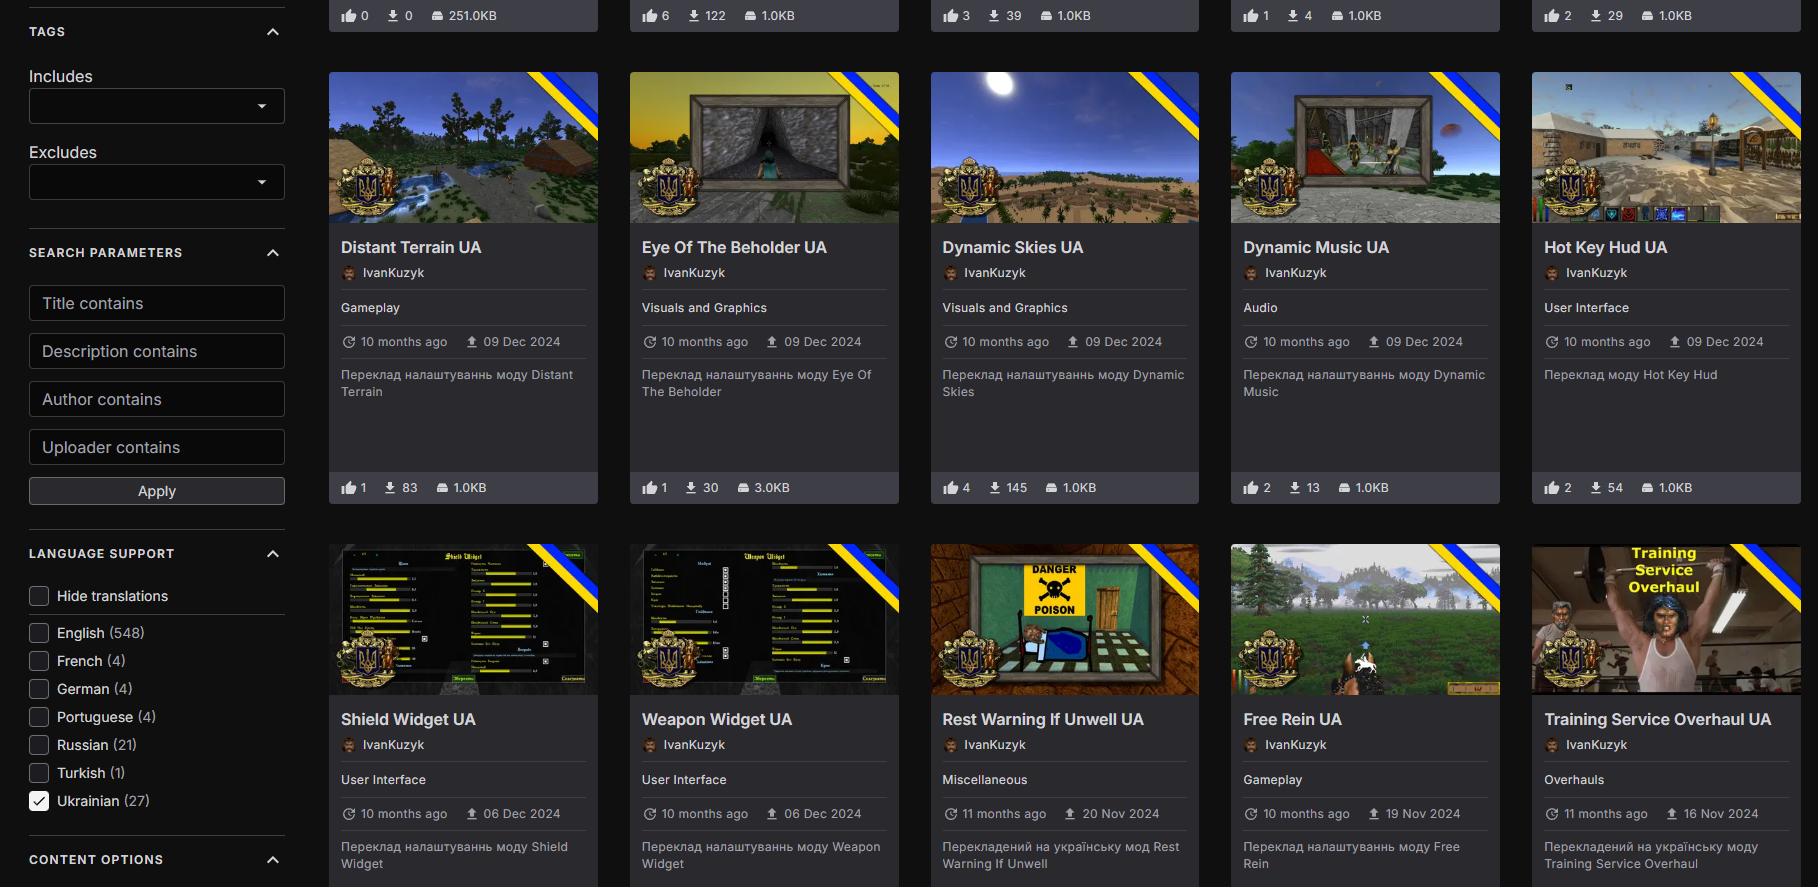
Task: Open Gameplay category on Free Rein UA
Action: point(1273,780)
